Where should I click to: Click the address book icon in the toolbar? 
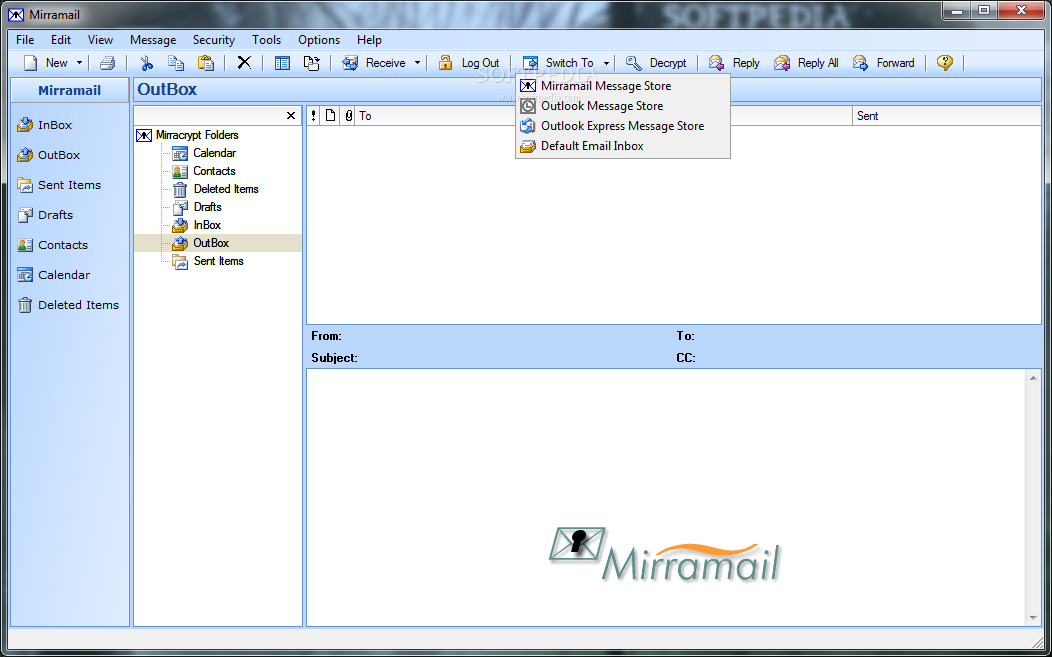tap(282, 63)
